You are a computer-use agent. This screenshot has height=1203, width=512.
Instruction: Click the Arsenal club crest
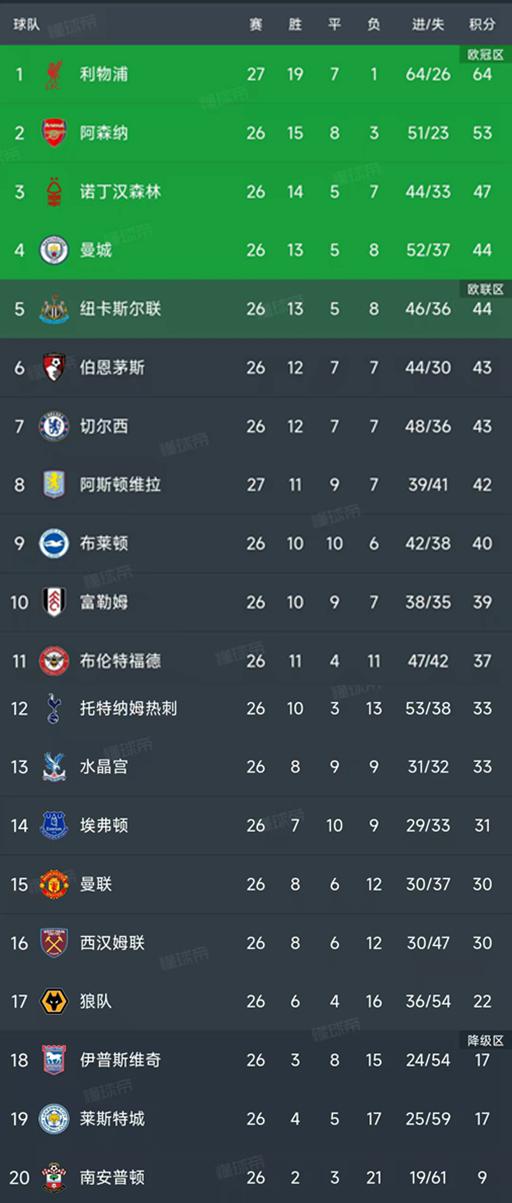pos(53,132)
